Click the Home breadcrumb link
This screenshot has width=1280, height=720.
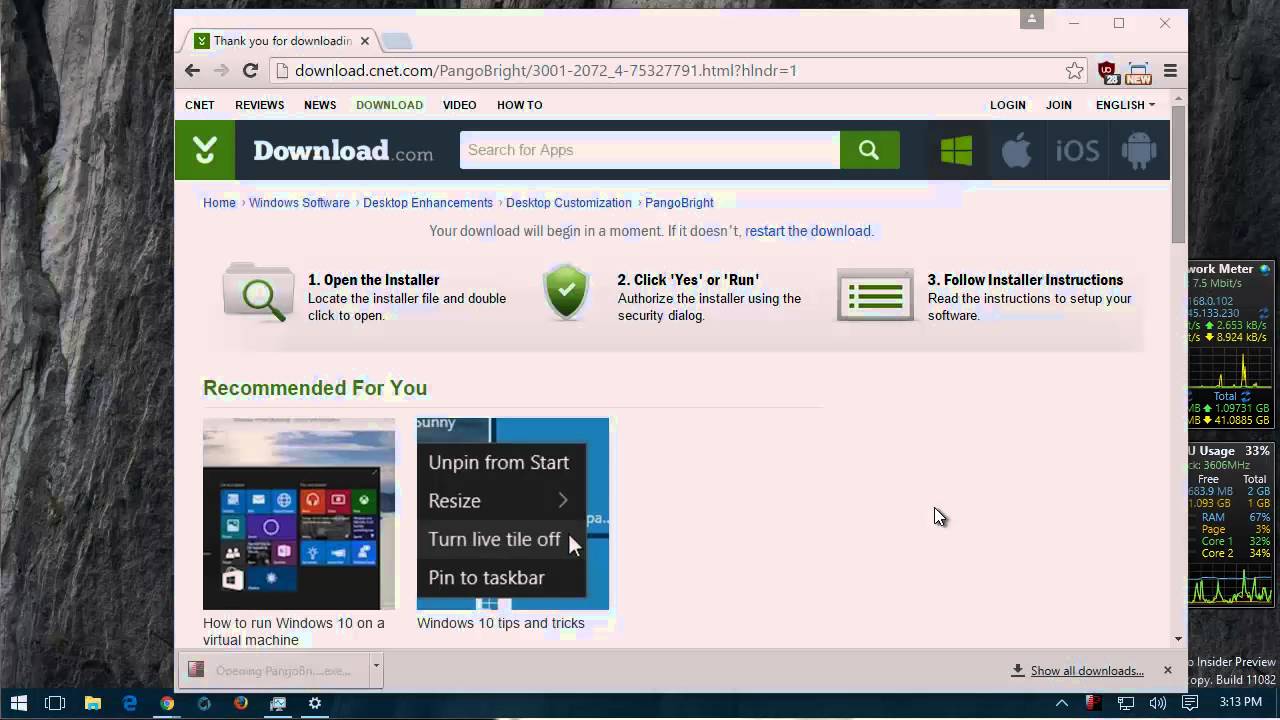pyautogui.click(x=219, y=203)
